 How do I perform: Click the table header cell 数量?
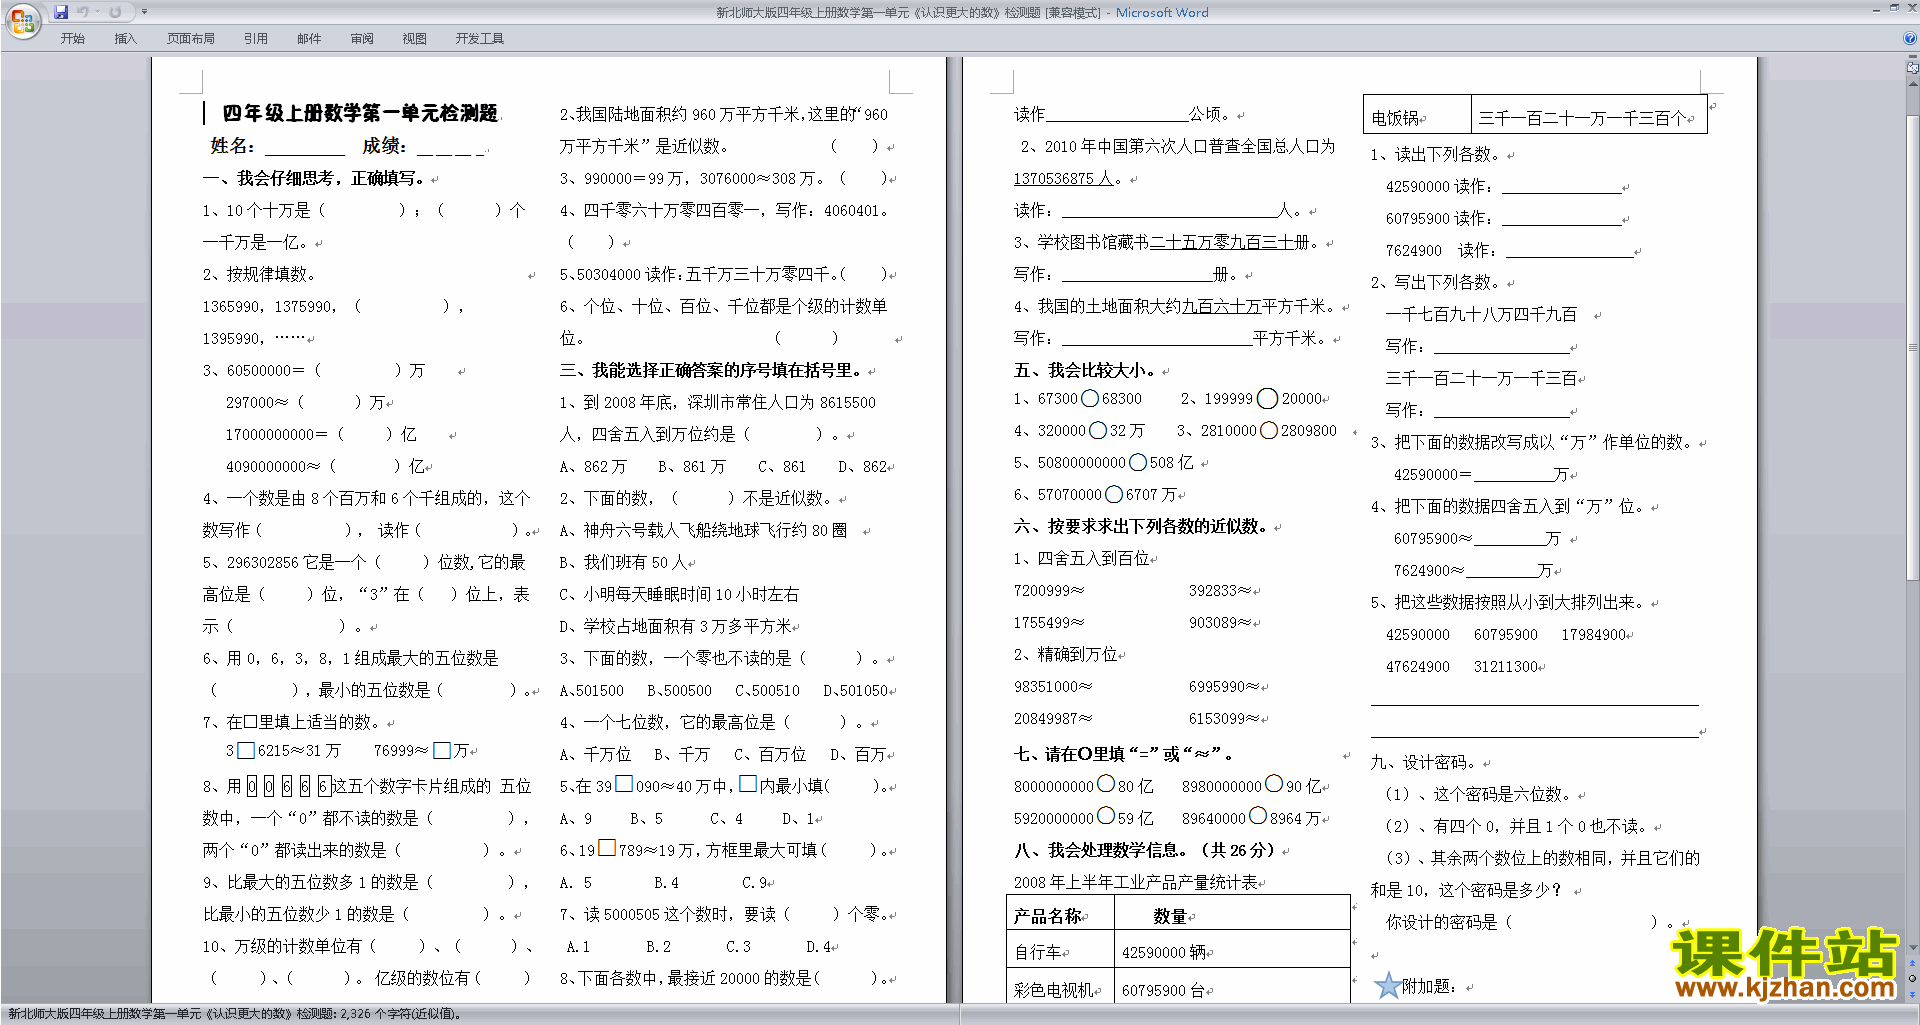1232,914
